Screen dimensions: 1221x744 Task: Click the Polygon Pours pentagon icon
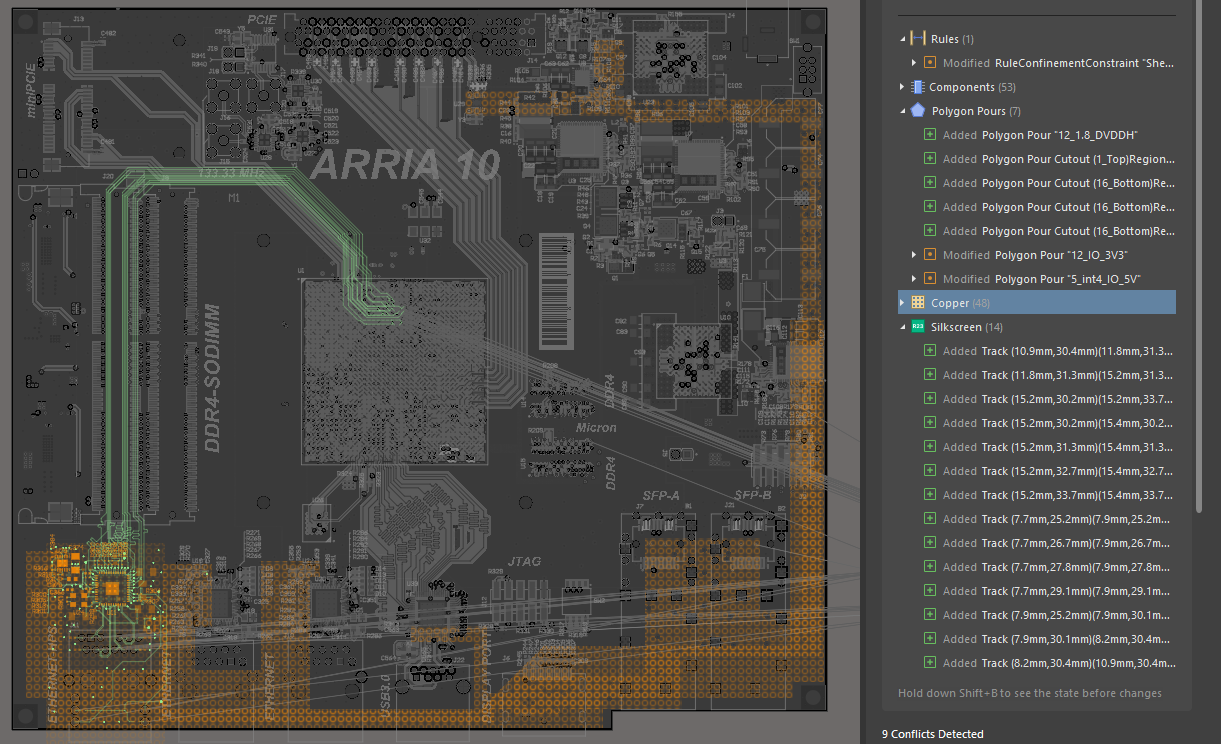coord(918,111)
